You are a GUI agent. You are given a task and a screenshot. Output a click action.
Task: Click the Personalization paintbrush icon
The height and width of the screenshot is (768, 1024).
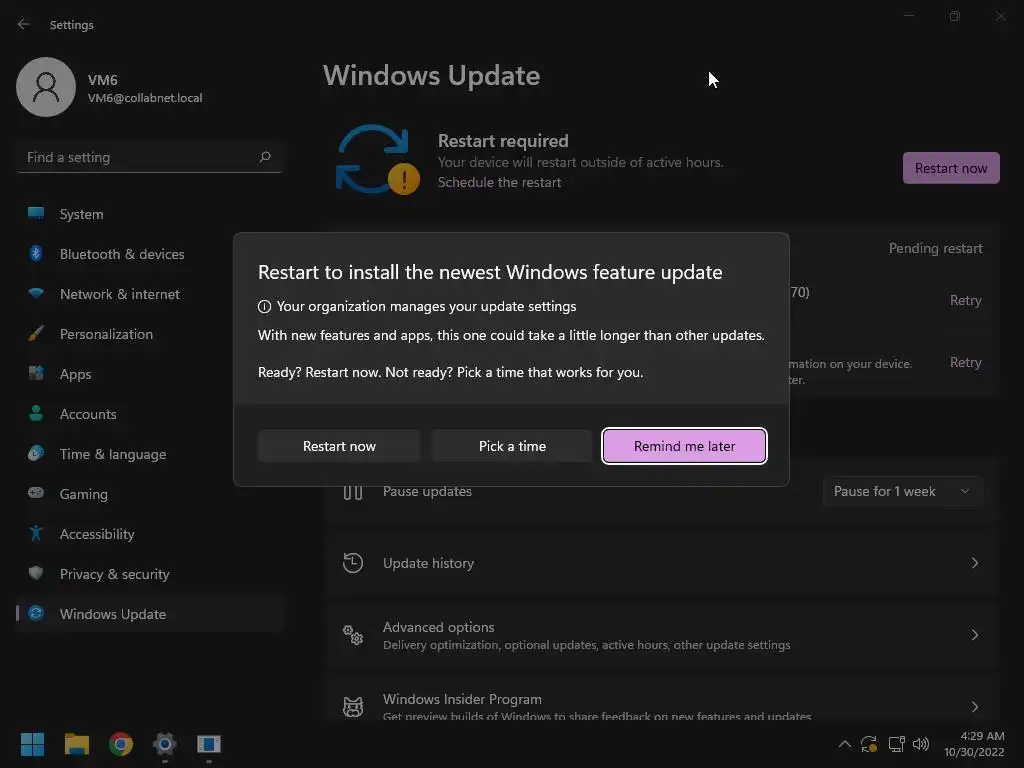[x=36, y=333]
